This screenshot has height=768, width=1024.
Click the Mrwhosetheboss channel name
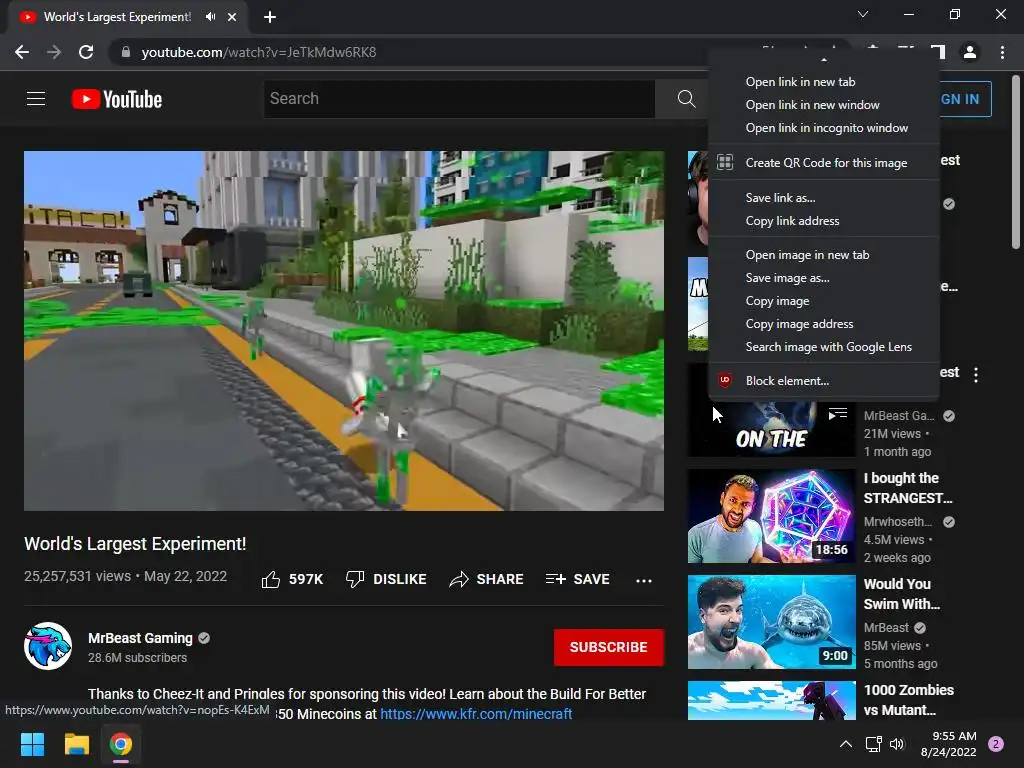point(898,522)
